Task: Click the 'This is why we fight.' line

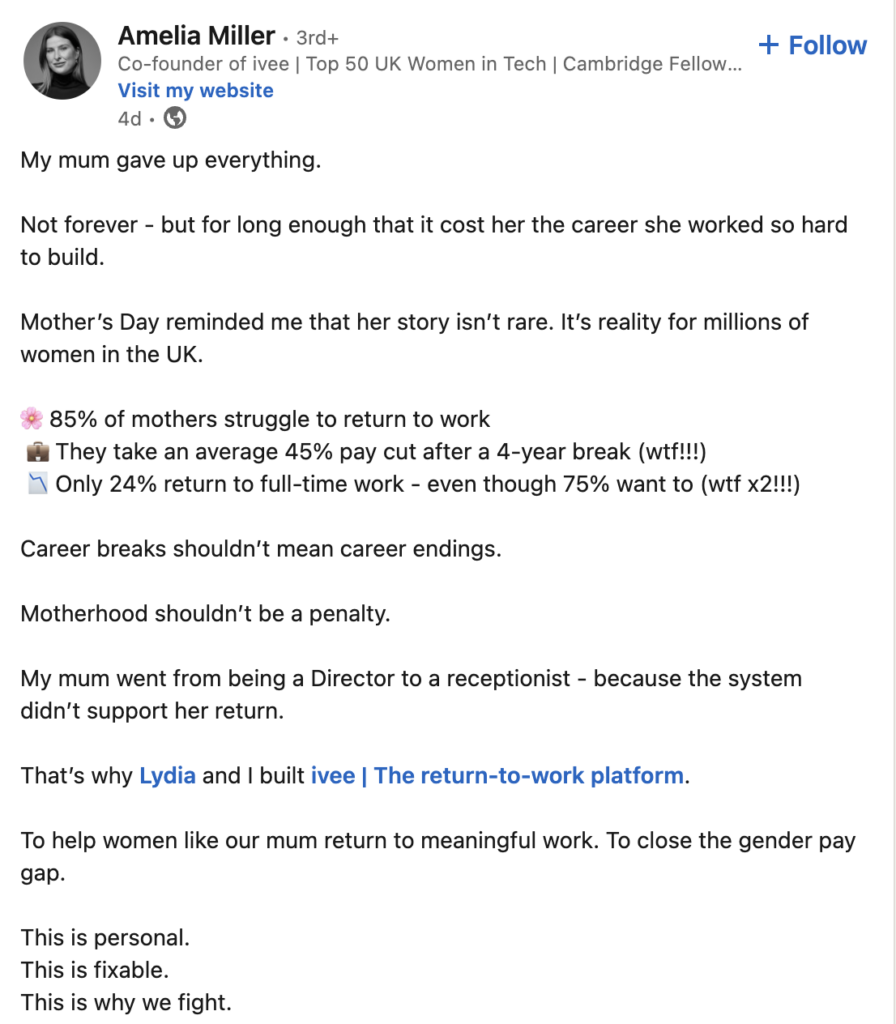Action: tap(126, 1002)
